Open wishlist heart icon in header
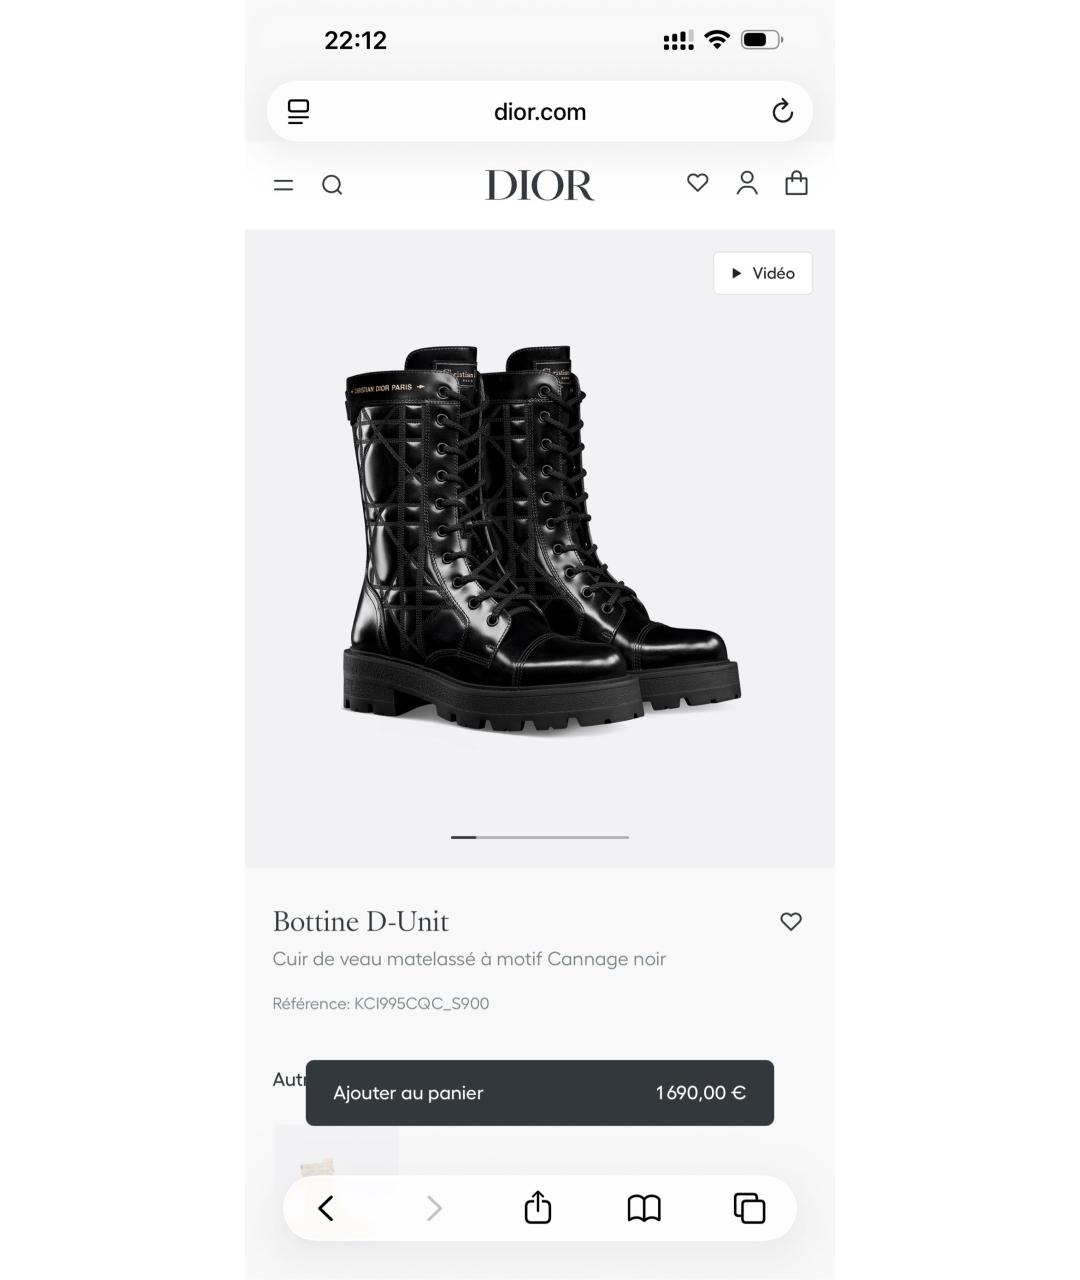The width and height of the screenshot is (1080, 1280). pos(698,183)
